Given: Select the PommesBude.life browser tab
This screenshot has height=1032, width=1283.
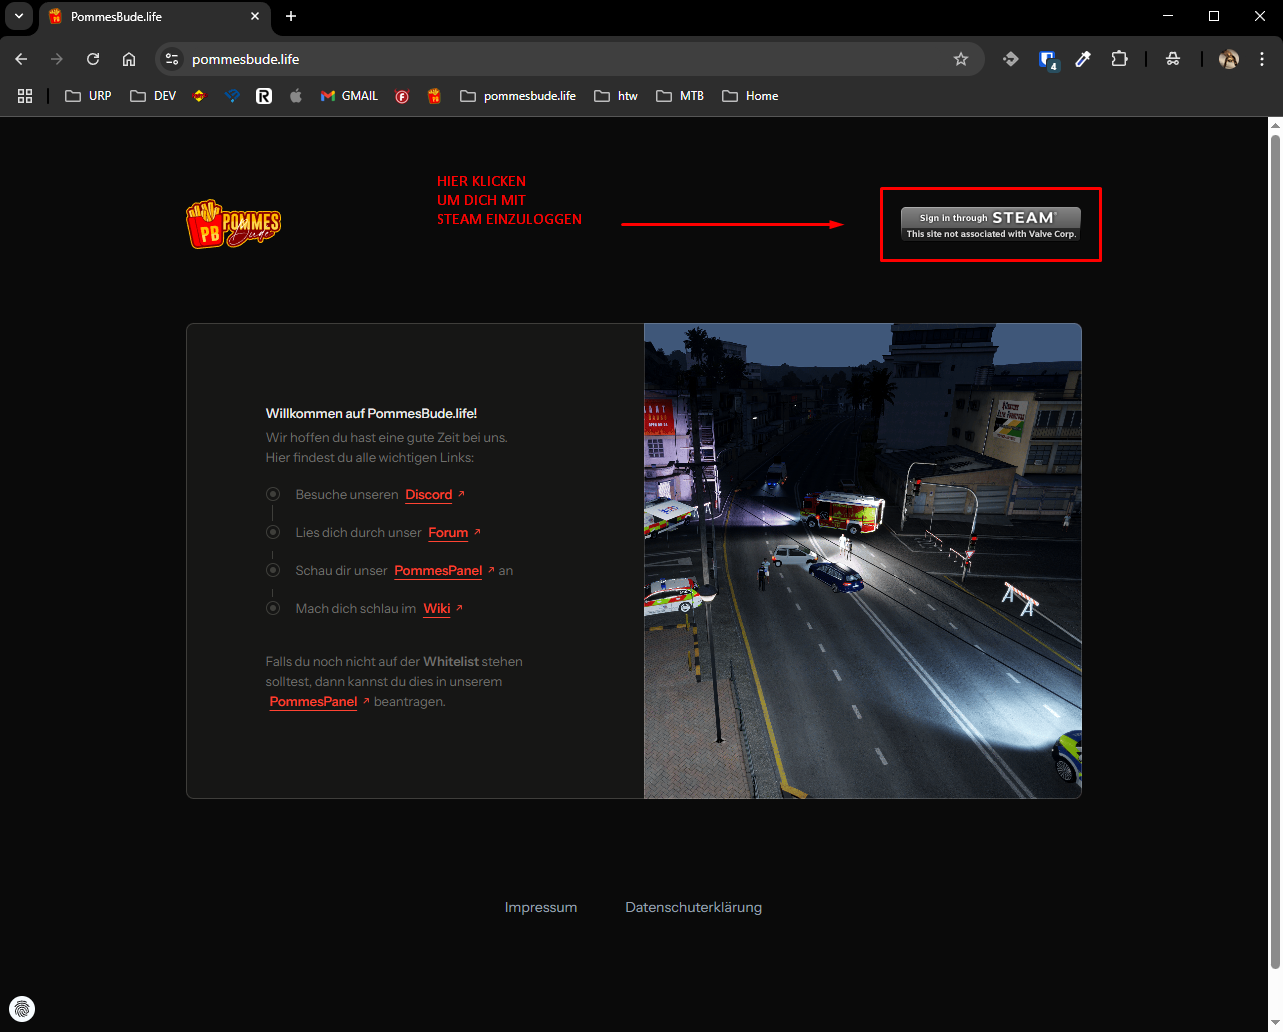Looking at the screenshot, I should click(140, 17).
